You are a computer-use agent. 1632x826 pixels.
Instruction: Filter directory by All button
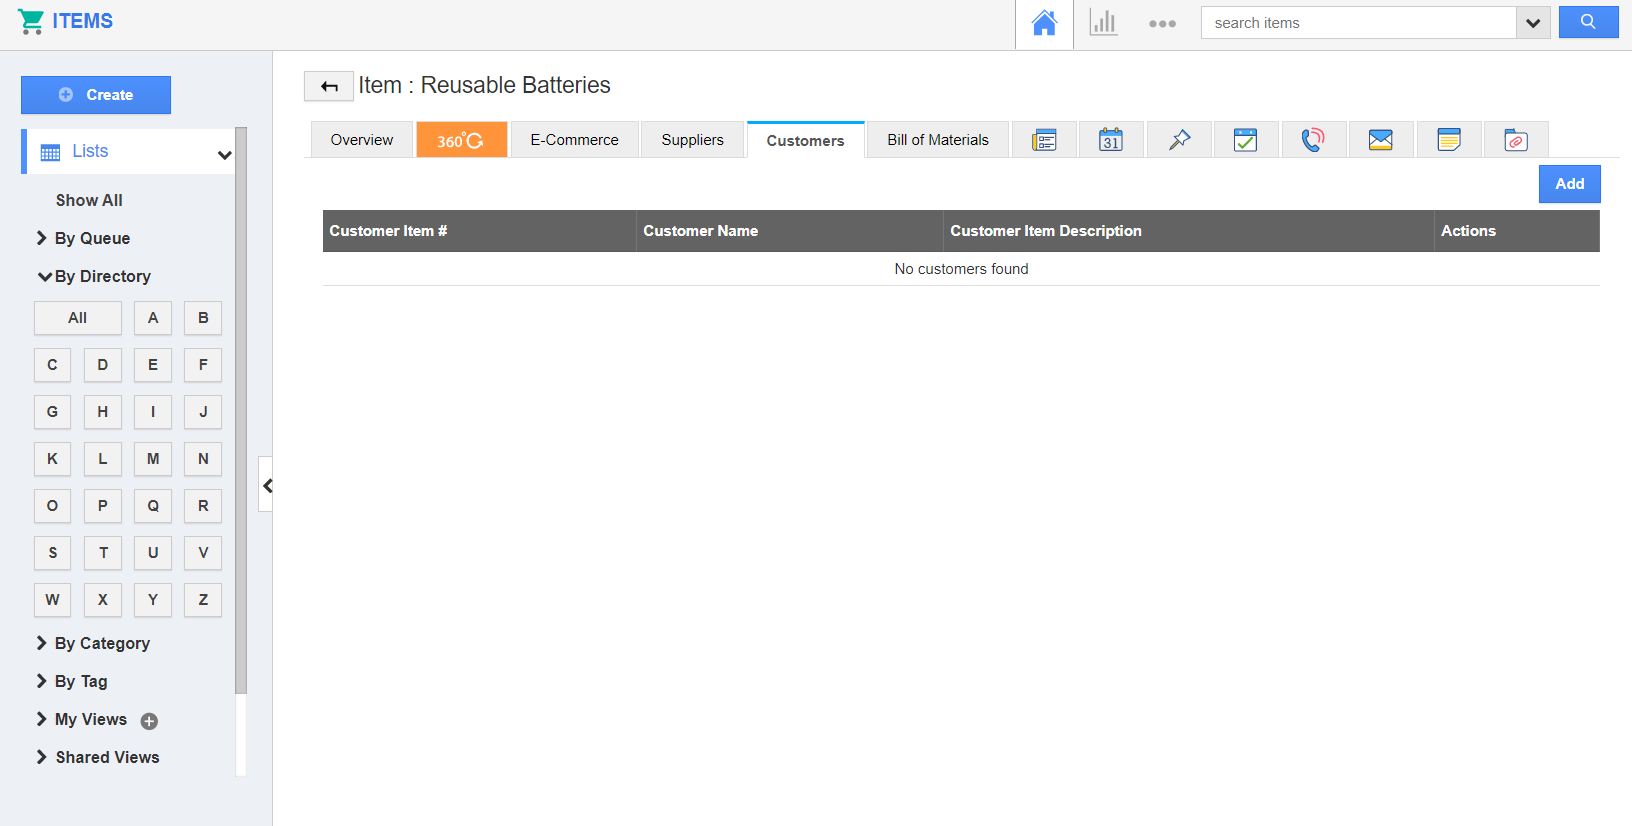click(78, 318)
